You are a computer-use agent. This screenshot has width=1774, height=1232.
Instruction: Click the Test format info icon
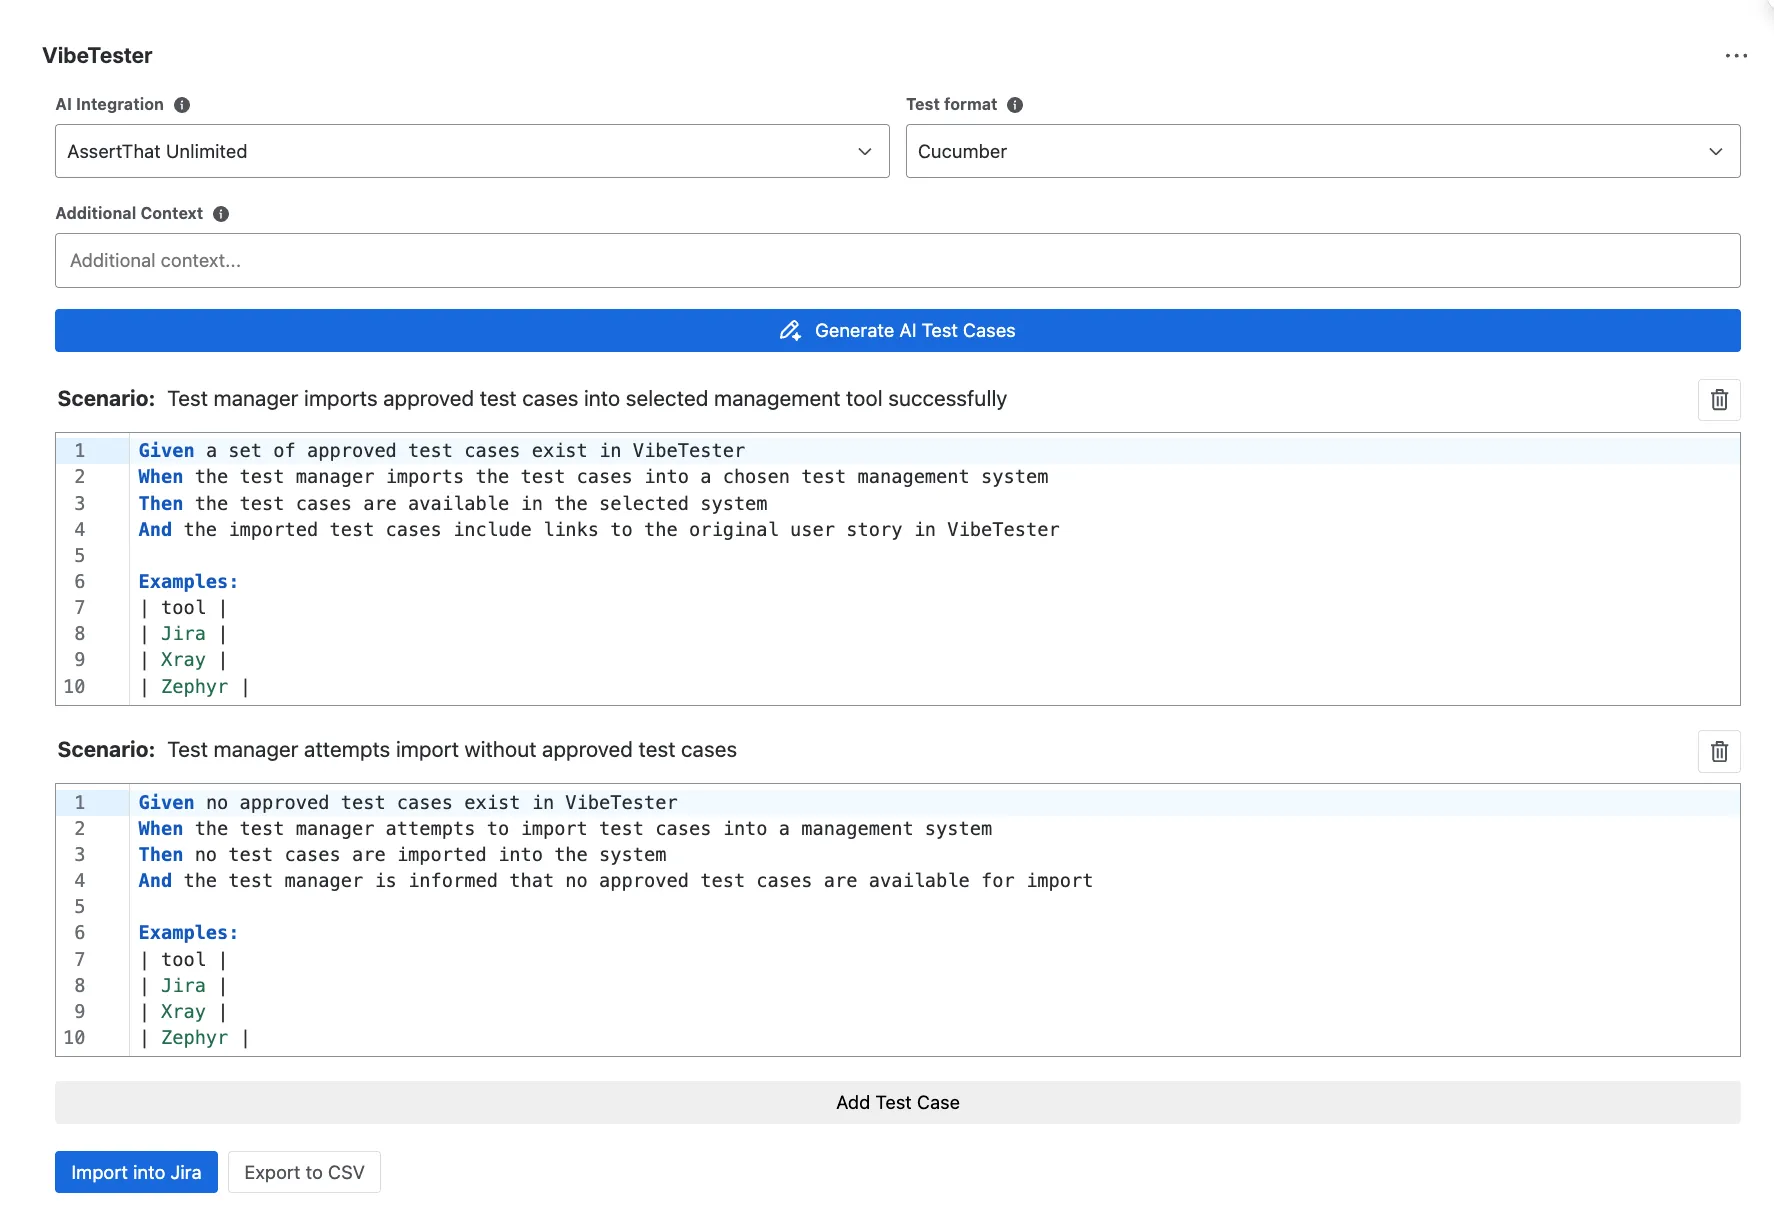(x=1015, y=105)
